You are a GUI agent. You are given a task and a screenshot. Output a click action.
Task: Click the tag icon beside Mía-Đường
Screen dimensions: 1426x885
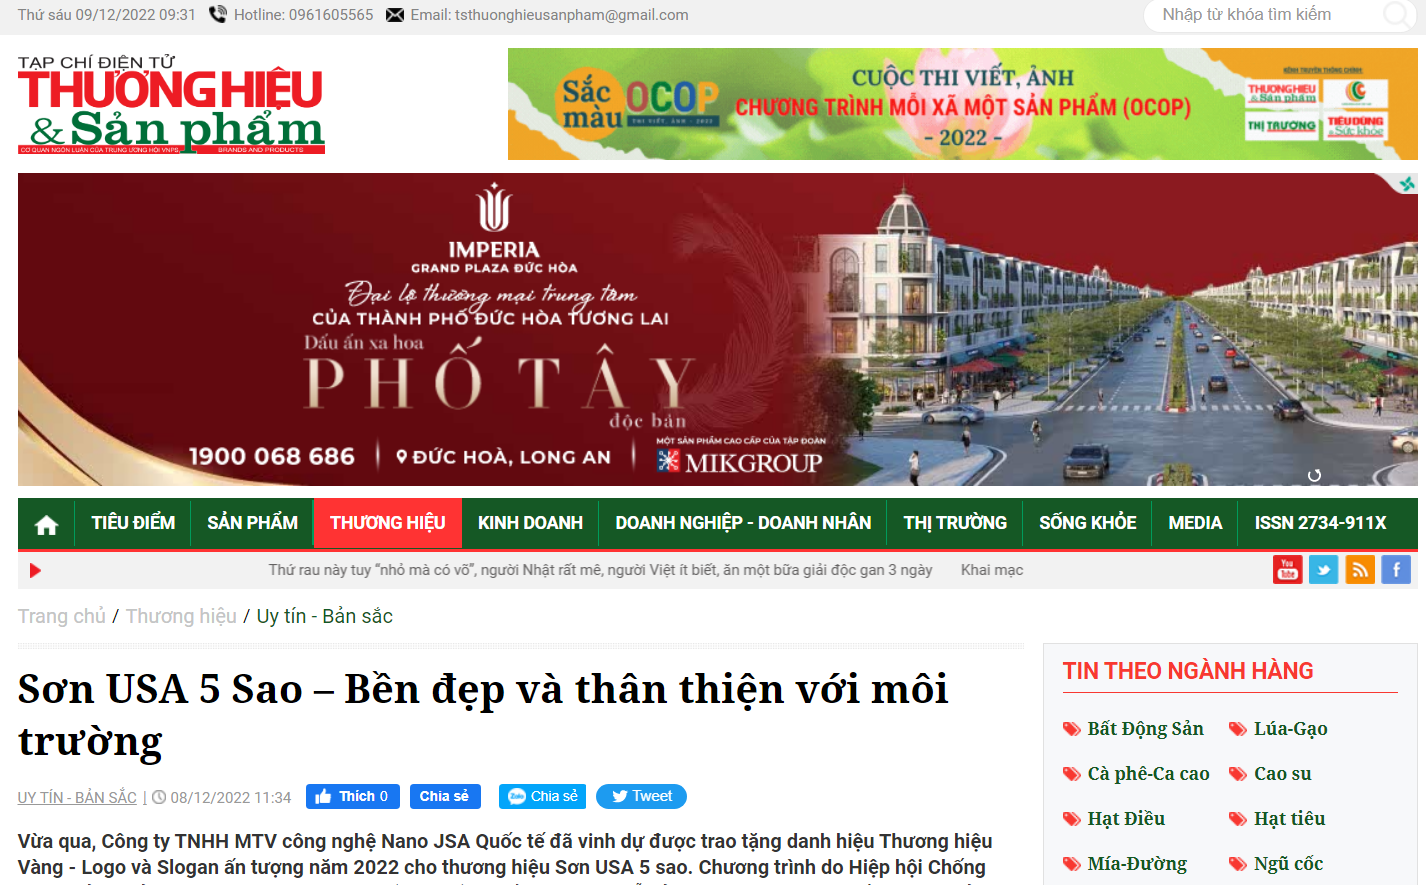tap(1072, 864)
